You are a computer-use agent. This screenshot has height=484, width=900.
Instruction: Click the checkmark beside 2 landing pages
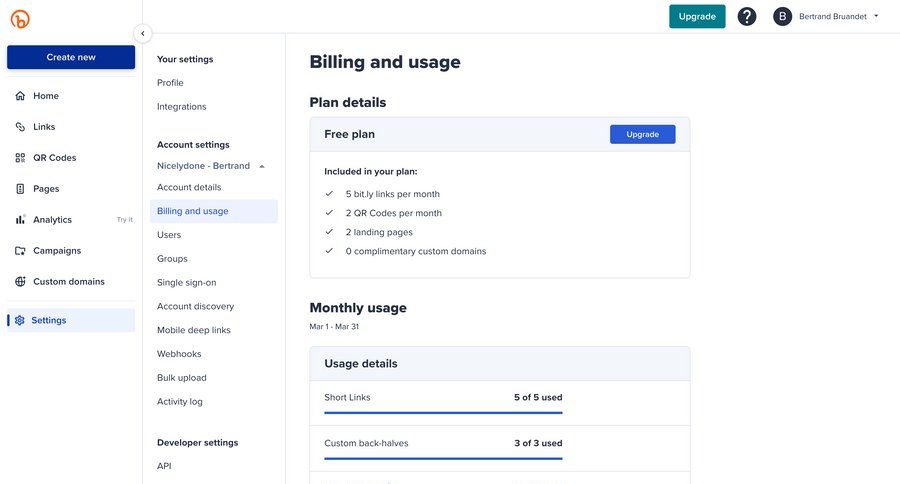coord(329,232)
